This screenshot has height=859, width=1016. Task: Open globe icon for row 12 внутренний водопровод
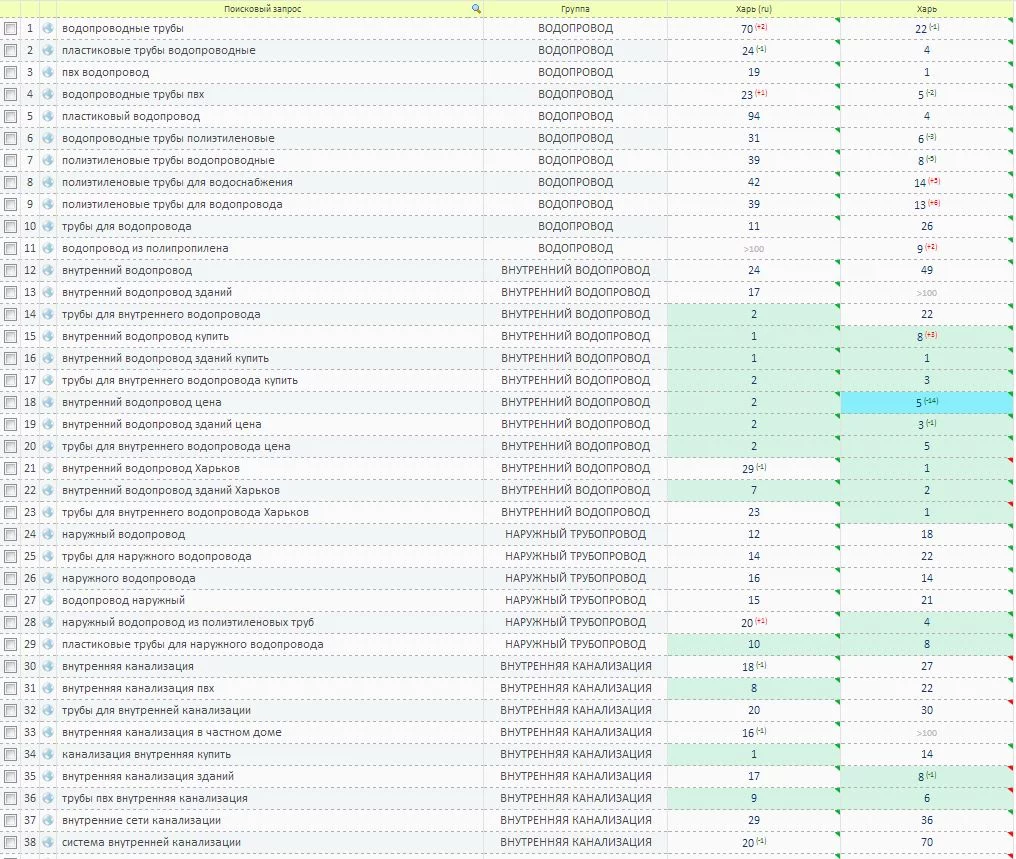(x=48, y=270)
